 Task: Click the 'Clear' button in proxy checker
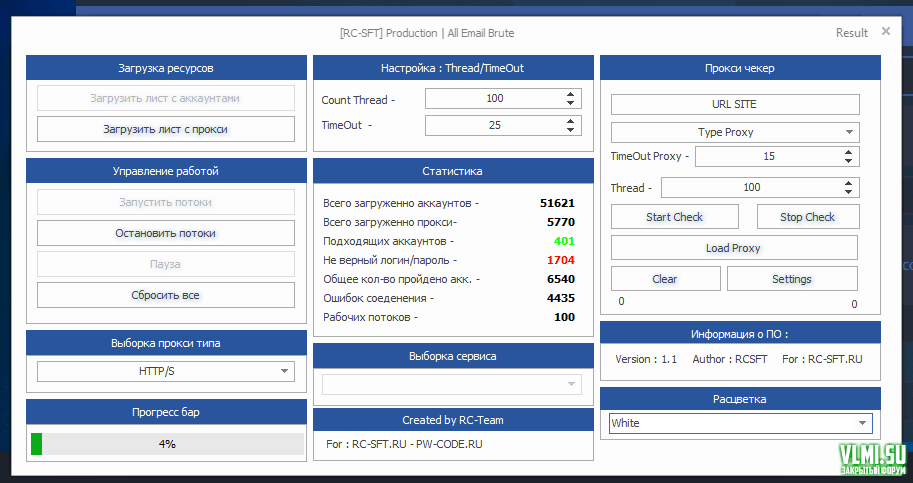tap(664, 279)
